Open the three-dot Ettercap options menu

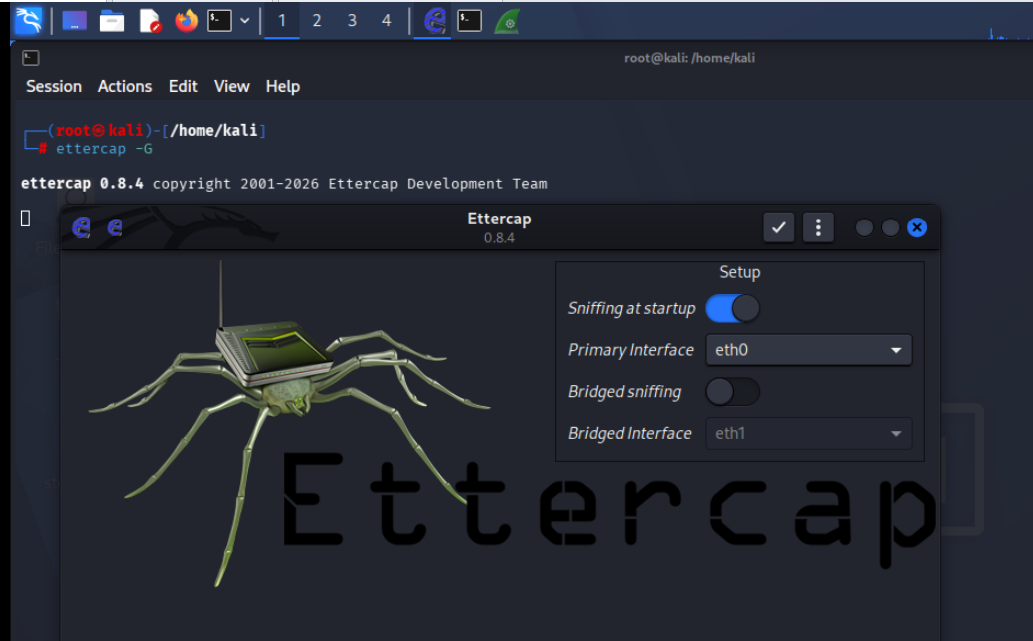(x=818, y=227)
